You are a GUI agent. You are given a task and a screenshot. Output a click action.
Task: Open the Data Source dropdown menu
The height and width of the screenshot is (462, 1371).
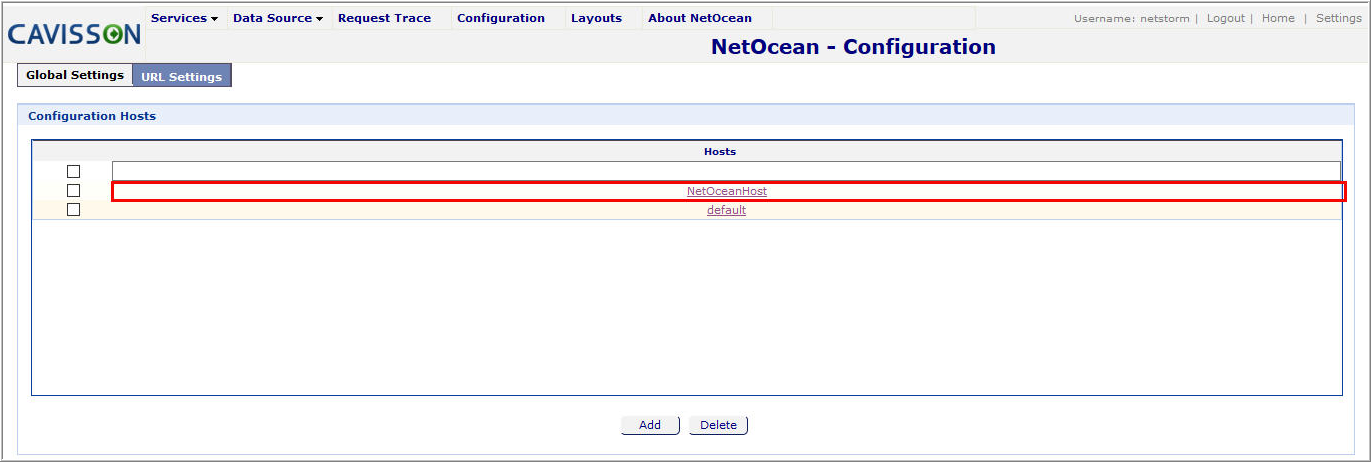278,18
